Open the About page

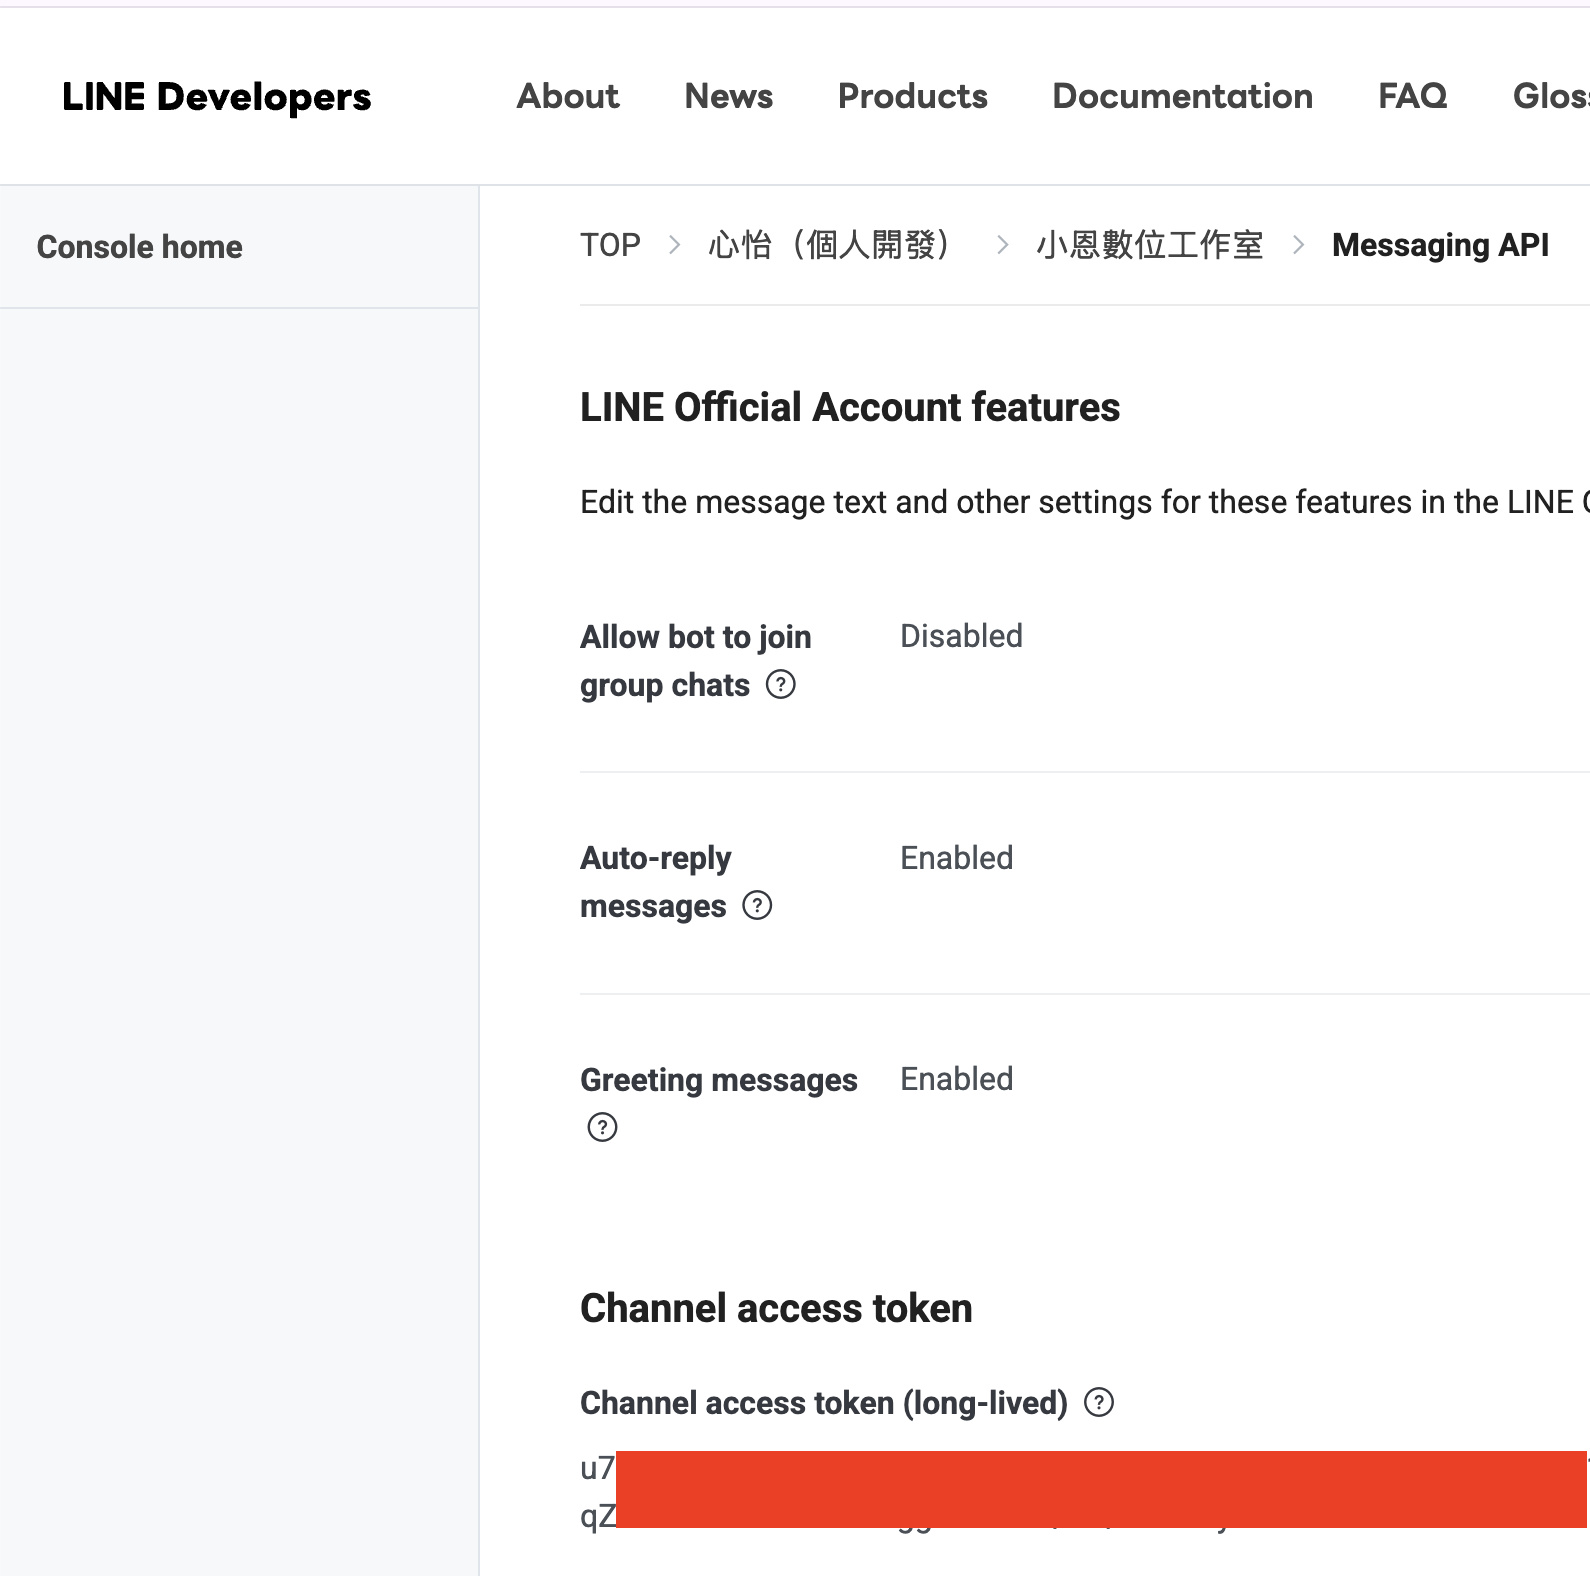click(567, 96)
